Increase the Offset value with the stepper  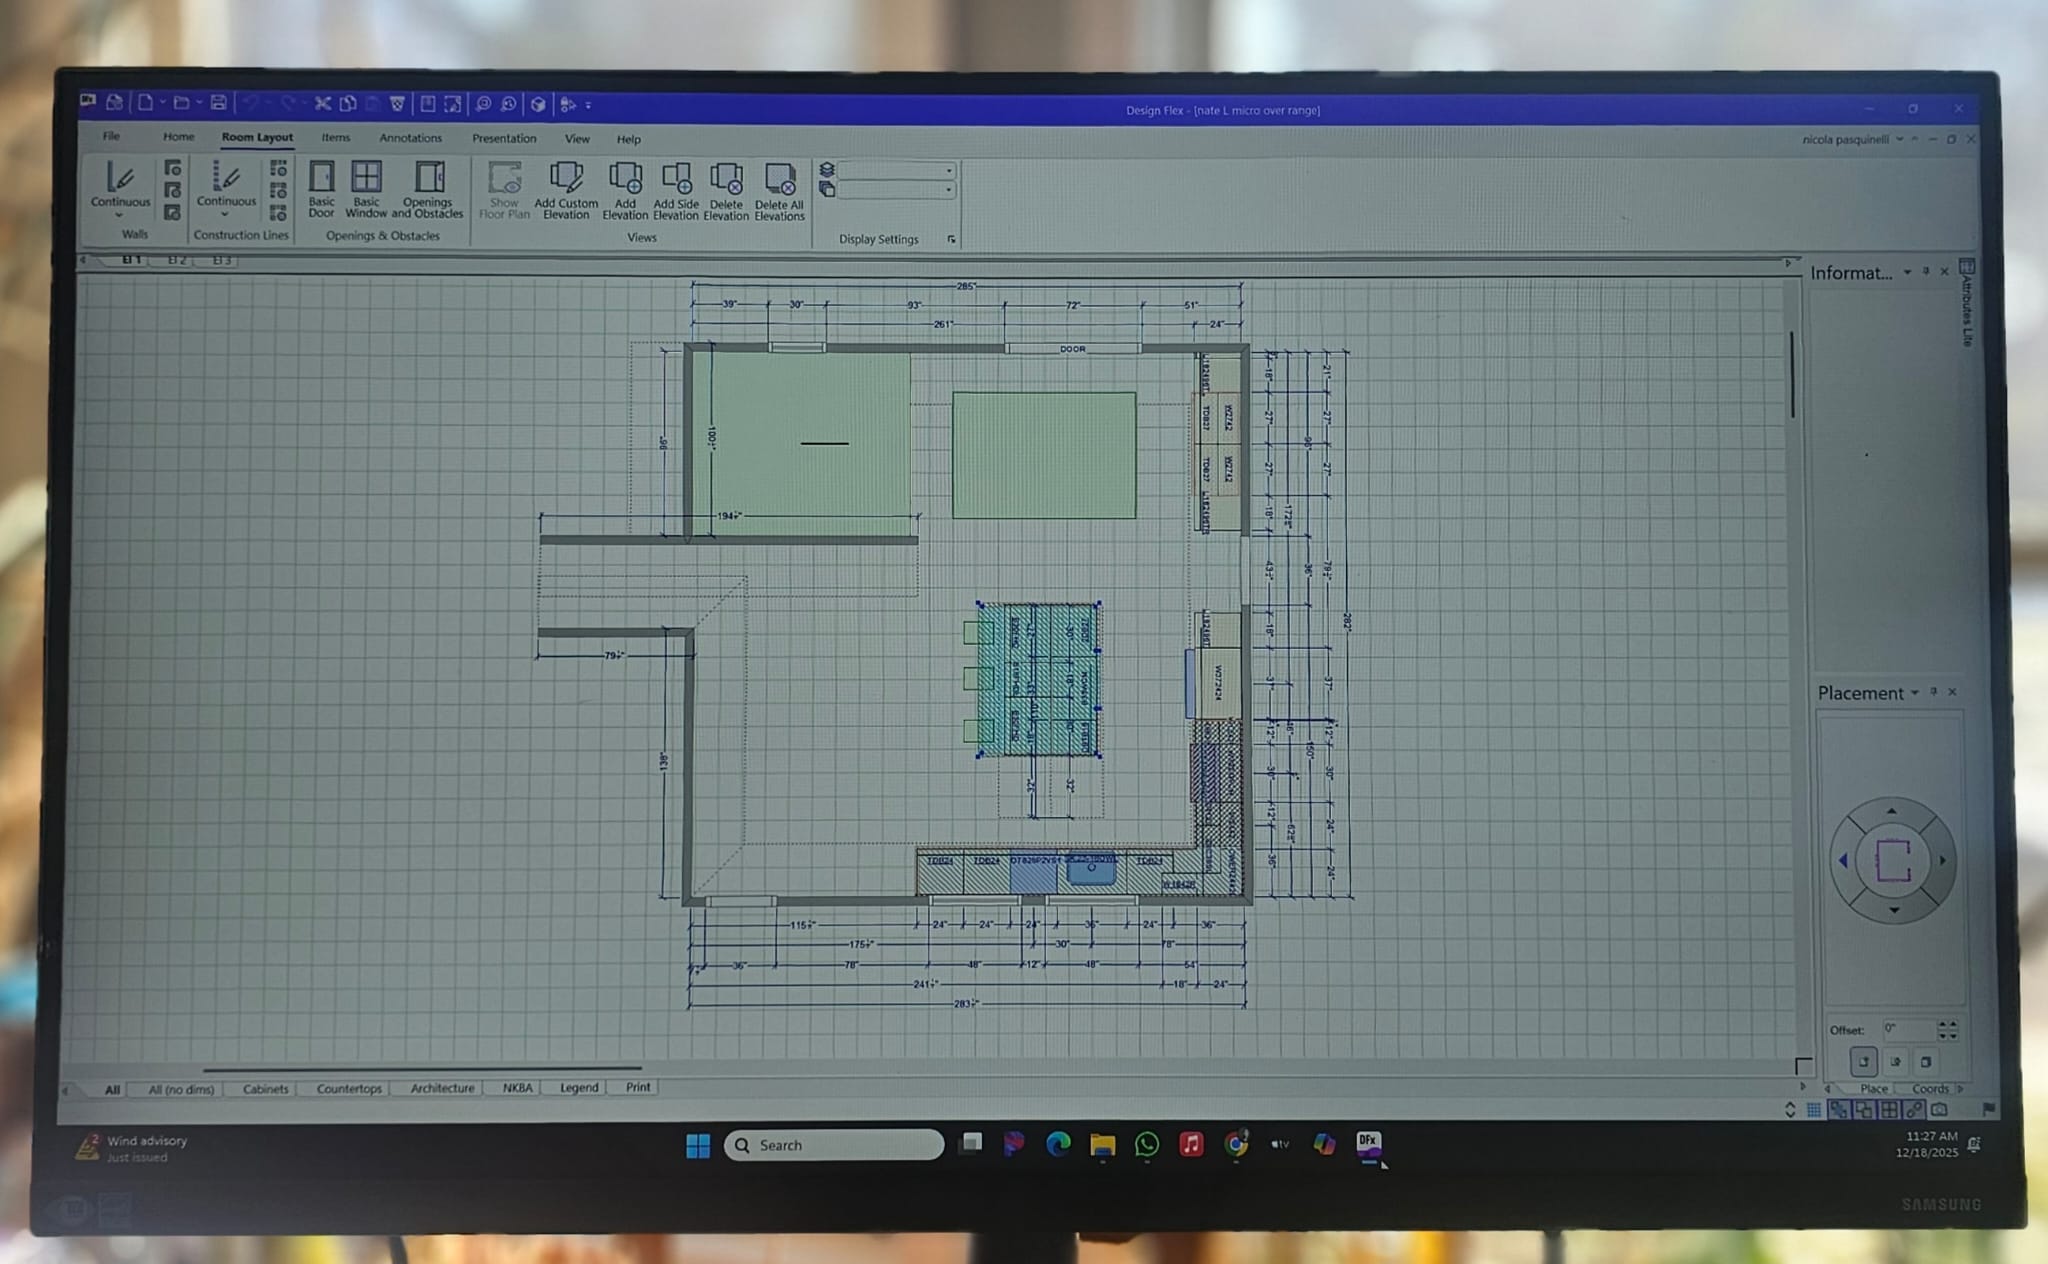click(x=1943, y=1026)
